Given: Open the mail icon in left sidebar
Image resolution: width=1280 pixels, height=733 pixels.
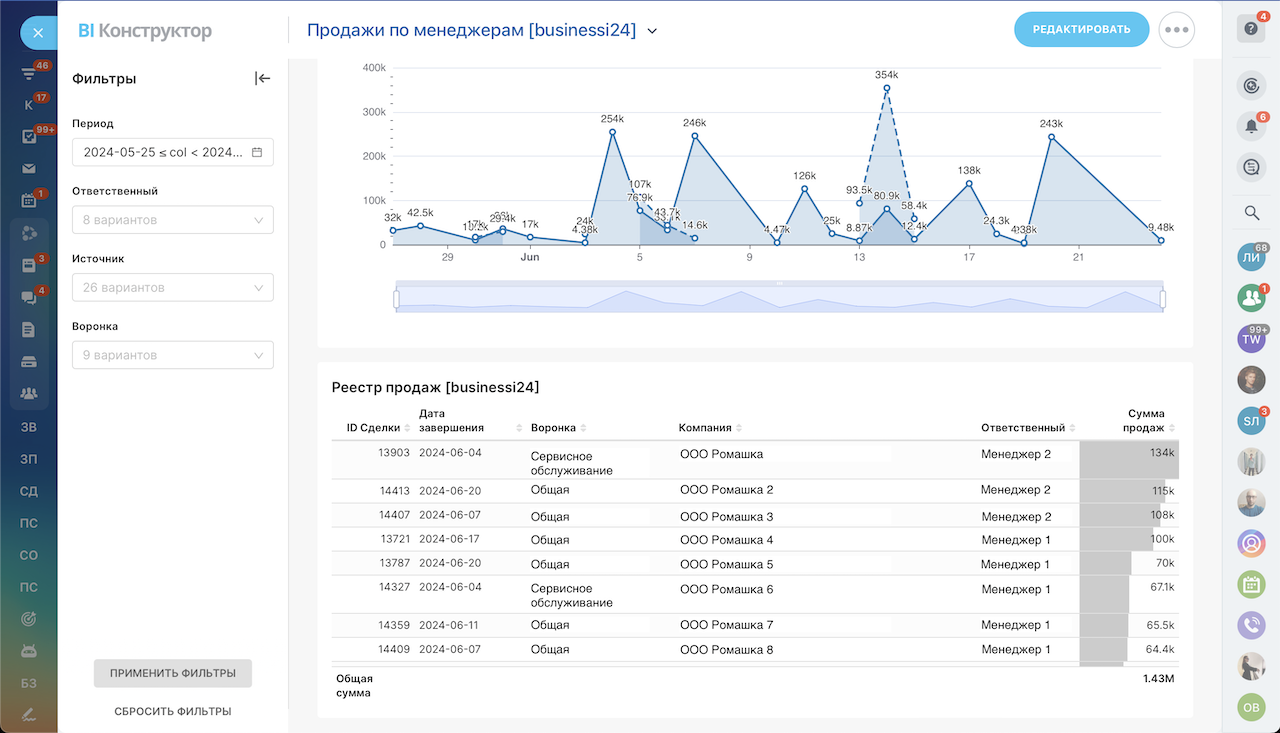Looking at the screenshot, I should [29, 169].
